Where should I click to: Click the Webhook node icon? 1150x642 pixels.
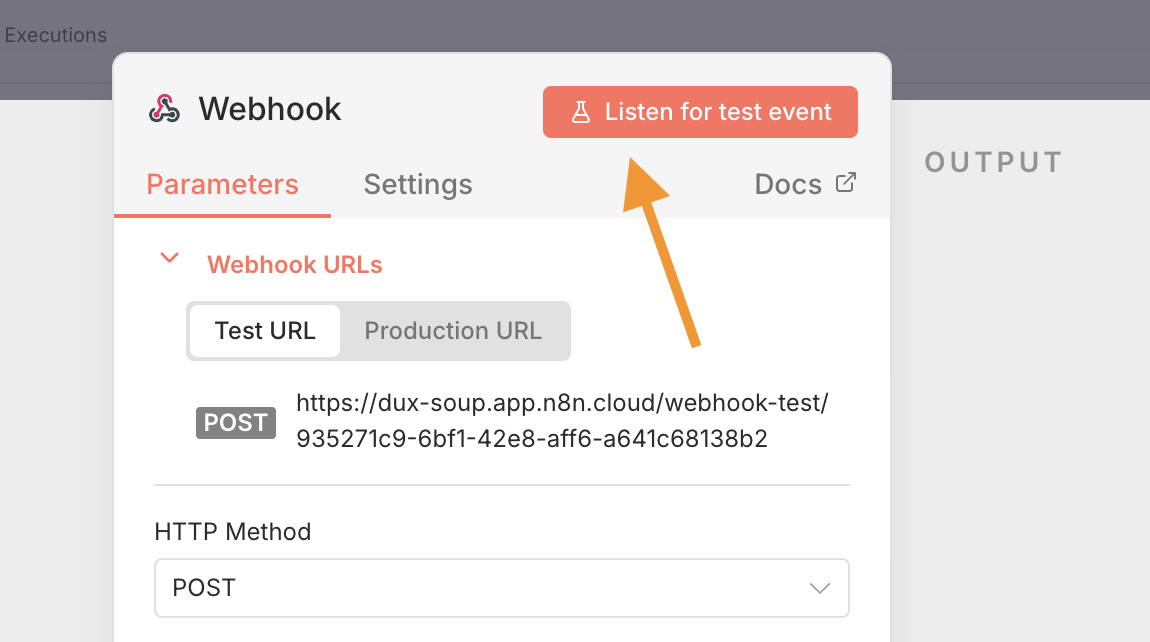[164, 109]
